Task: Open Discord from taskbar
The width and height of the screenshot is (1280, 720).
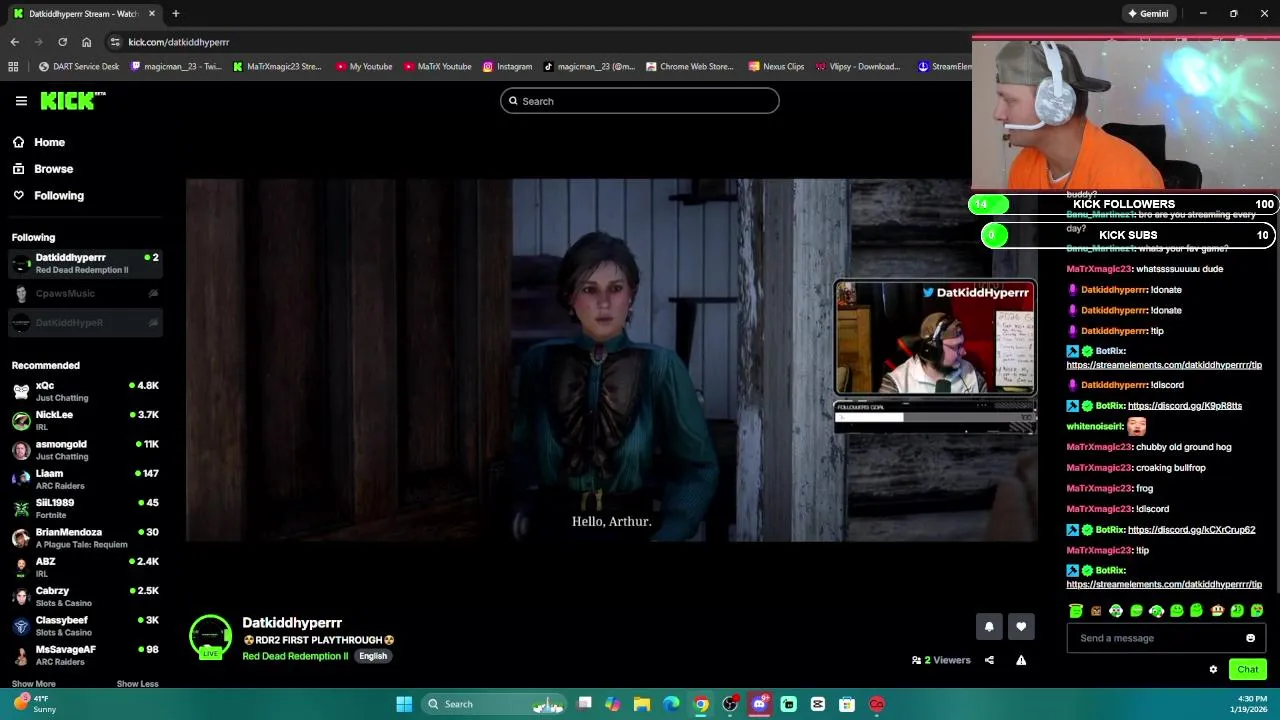Action: pyautogui.click(x=759, y=704)
